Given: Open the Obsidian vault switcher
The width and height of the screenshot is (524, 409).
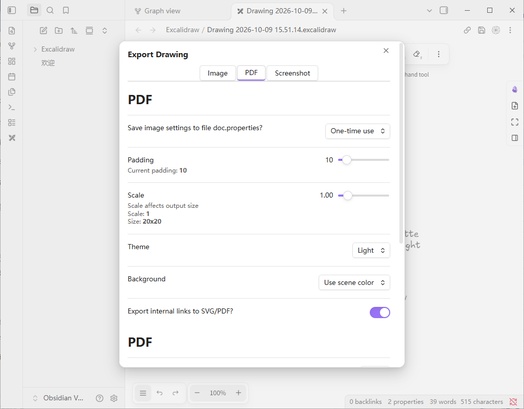Looking at the screenshot, I should [x=58, y=398].
